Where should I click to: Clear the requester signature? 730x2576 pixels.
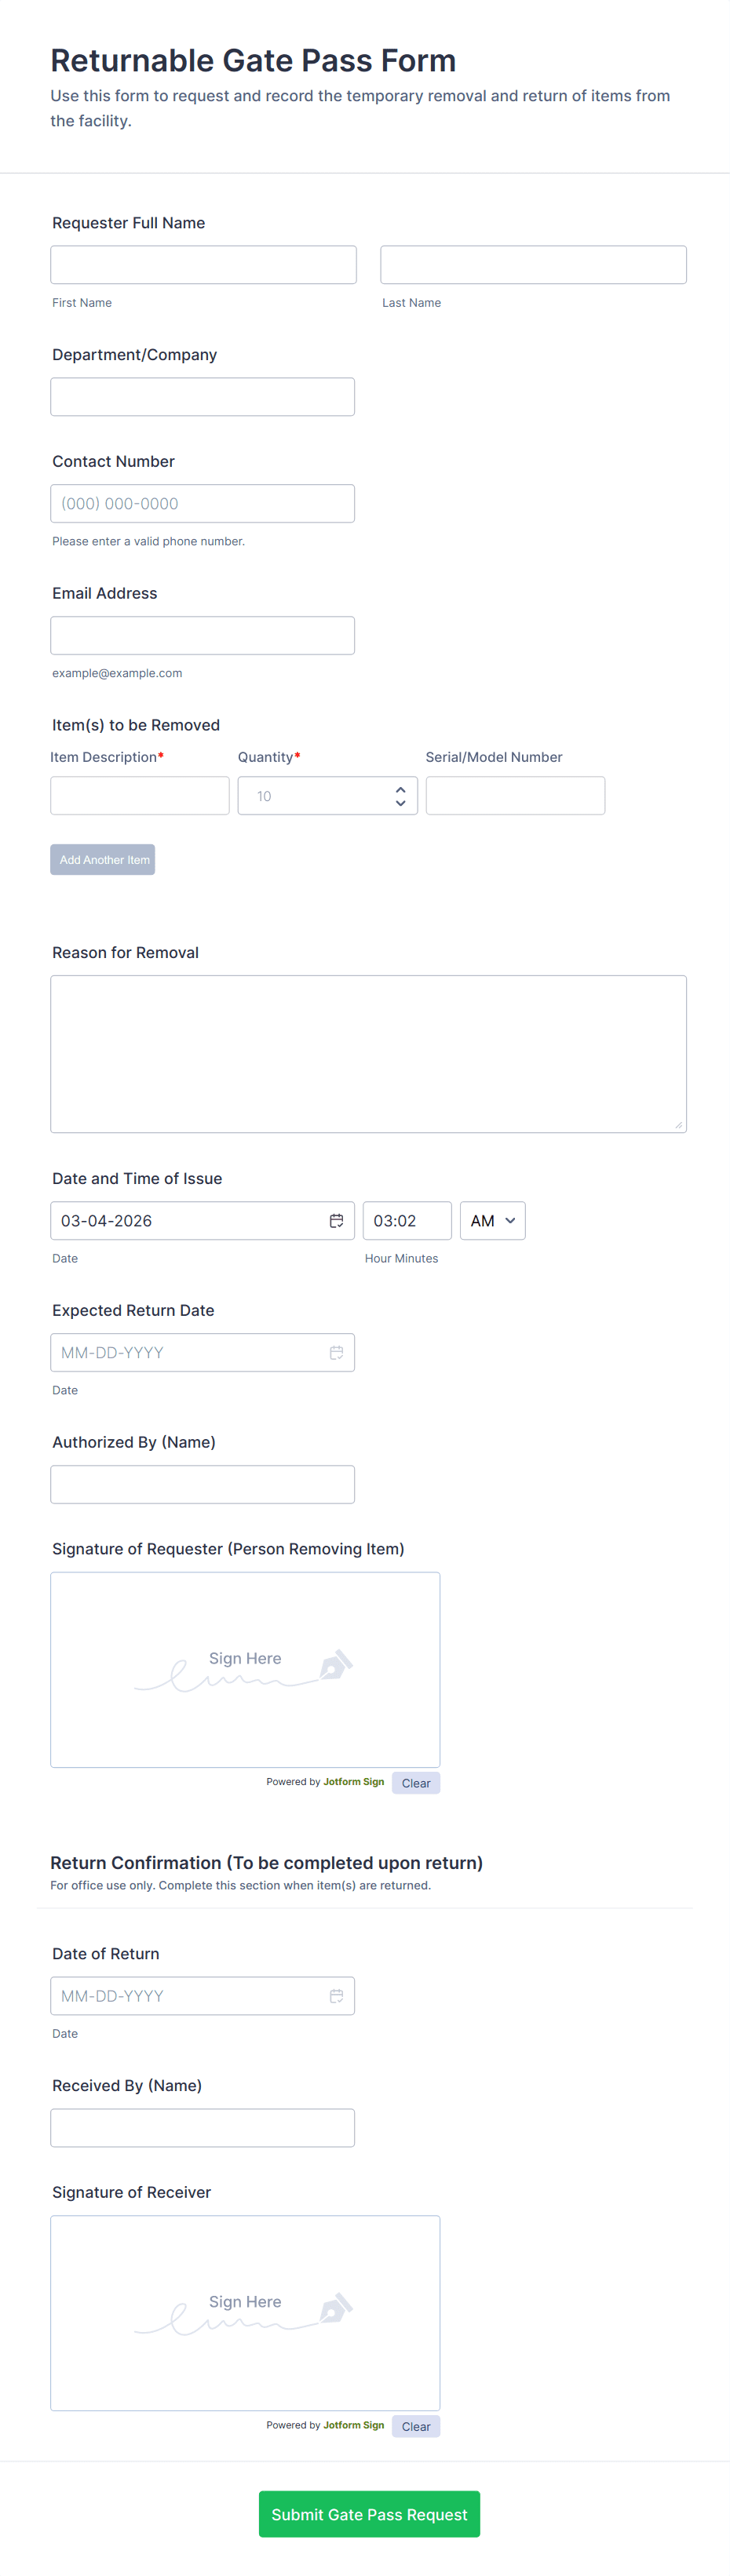coord(415,1782)
